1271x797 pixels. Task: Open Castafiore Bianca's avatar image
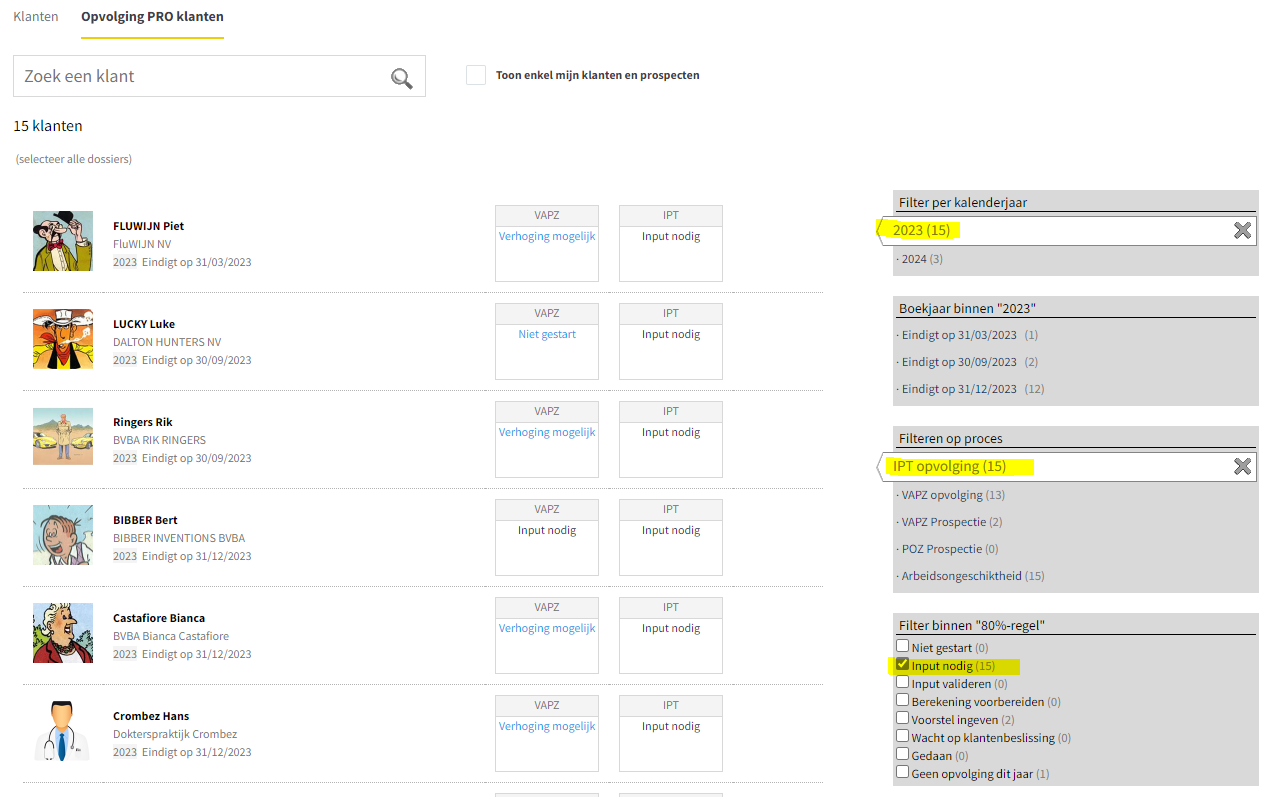(62, 633)
